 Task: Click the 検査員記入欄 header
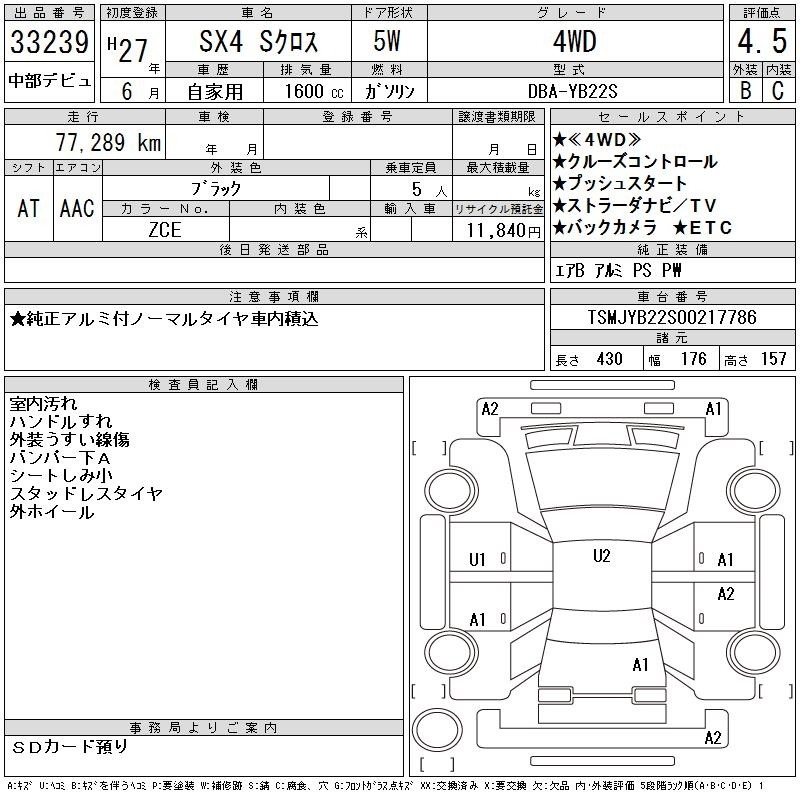204,384
